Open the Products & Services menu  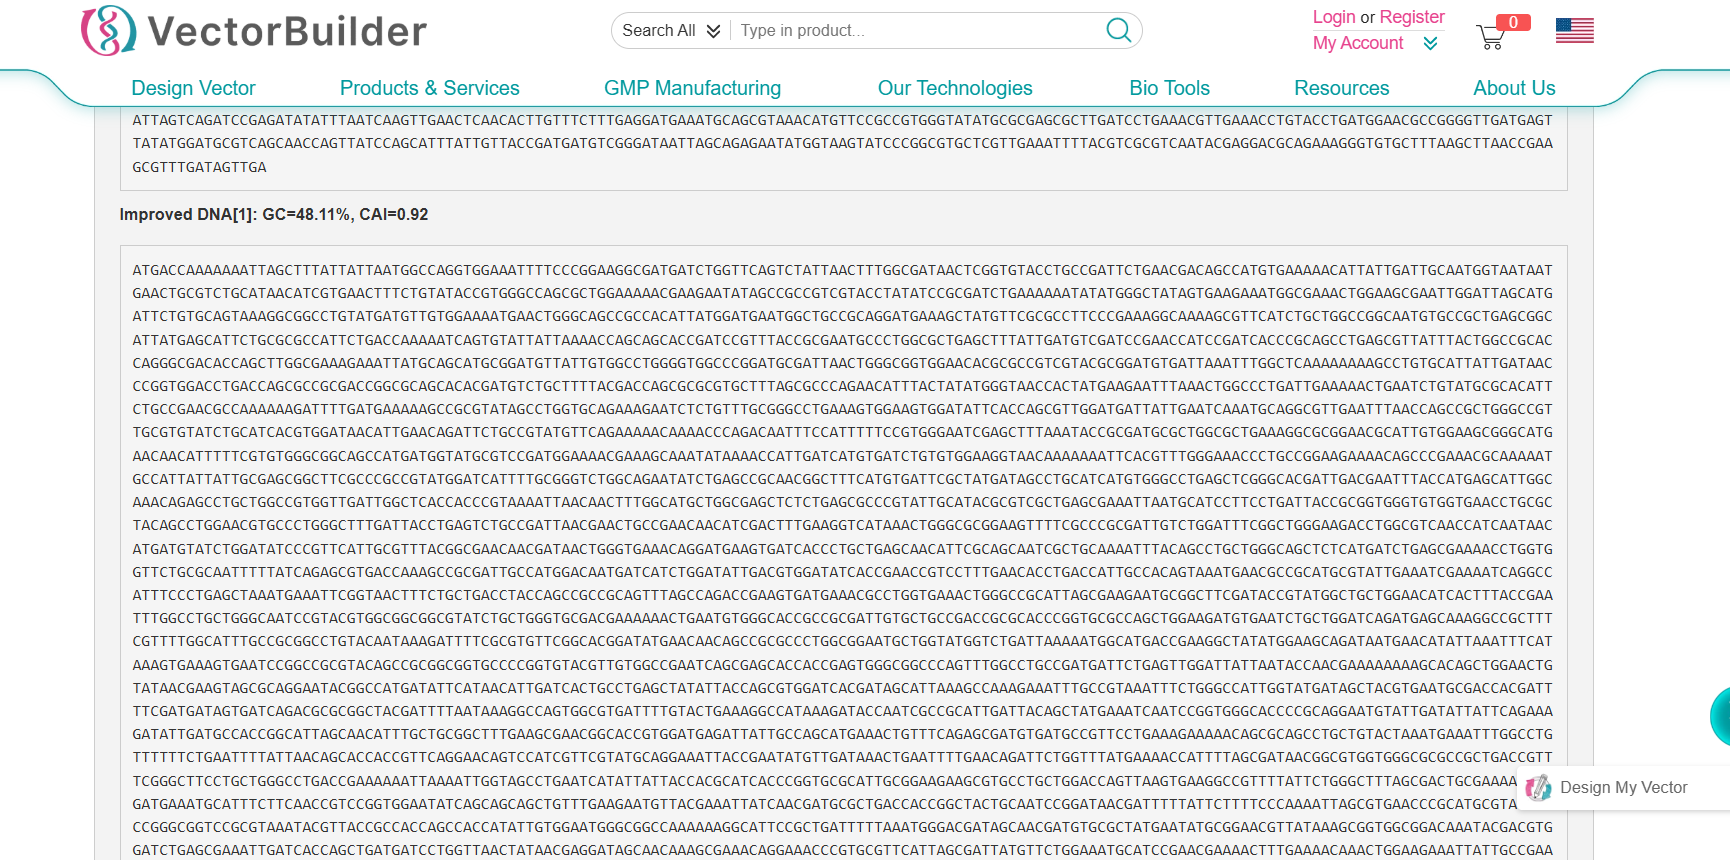coord(430,88)
